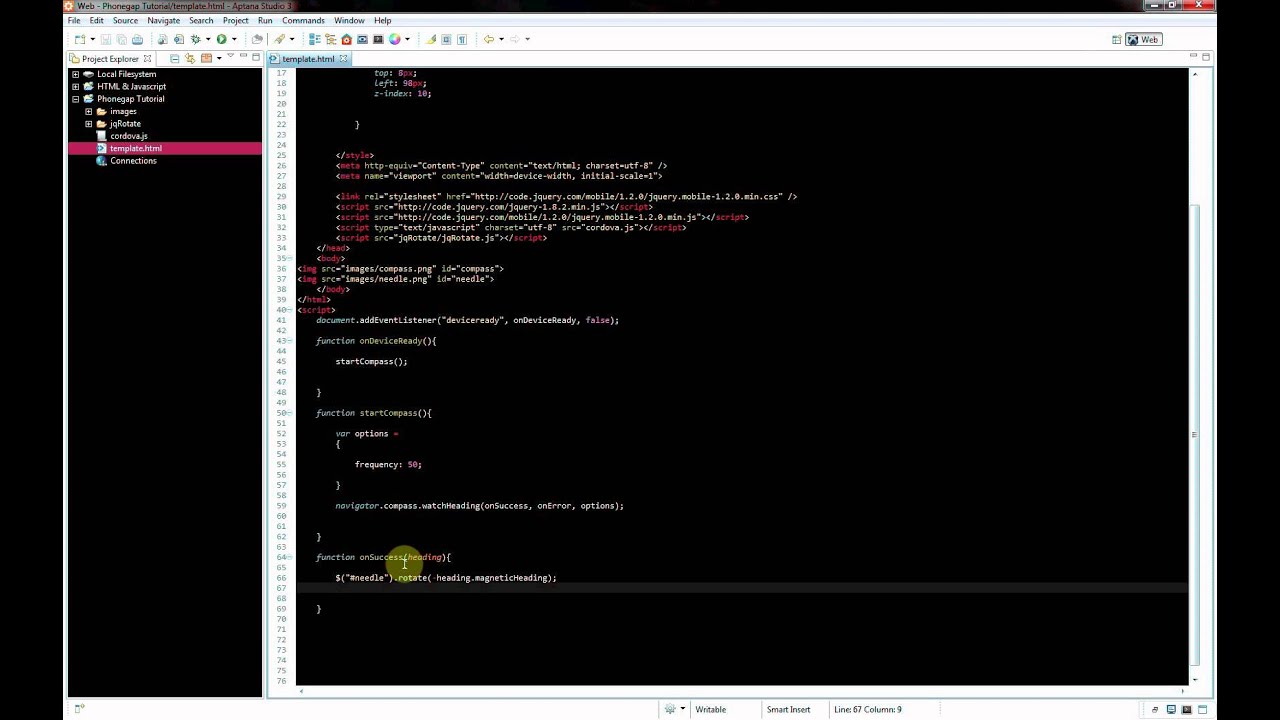Image resolution: width=1280 pixels, height=720 pixels.
Task: Click the Save toolbar icon
Action: point(106,39)
